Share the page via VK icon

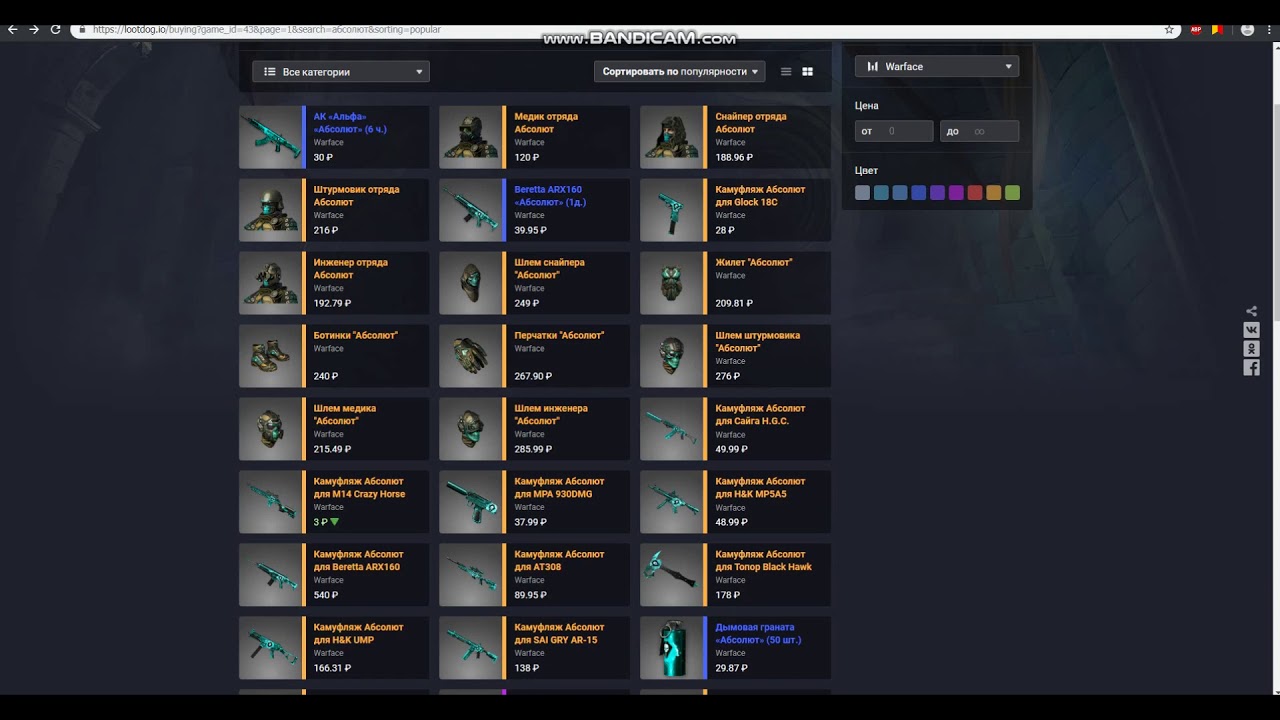[x=1251, y=330]
